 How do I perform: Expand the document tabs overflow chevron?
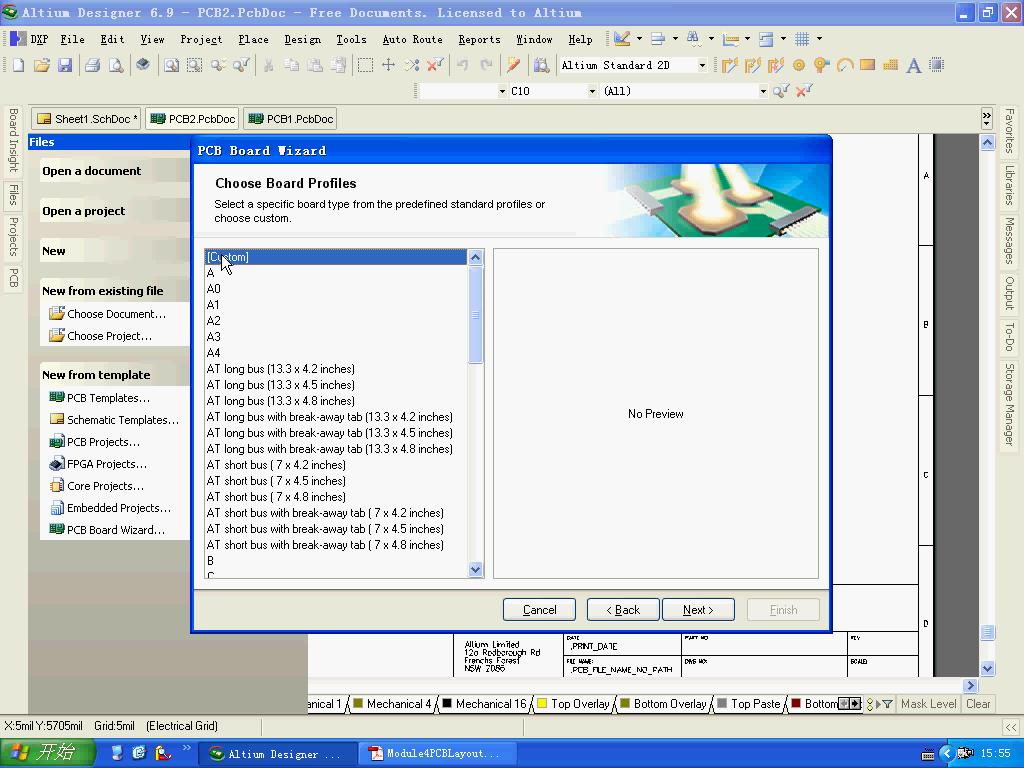coord(986,118)
